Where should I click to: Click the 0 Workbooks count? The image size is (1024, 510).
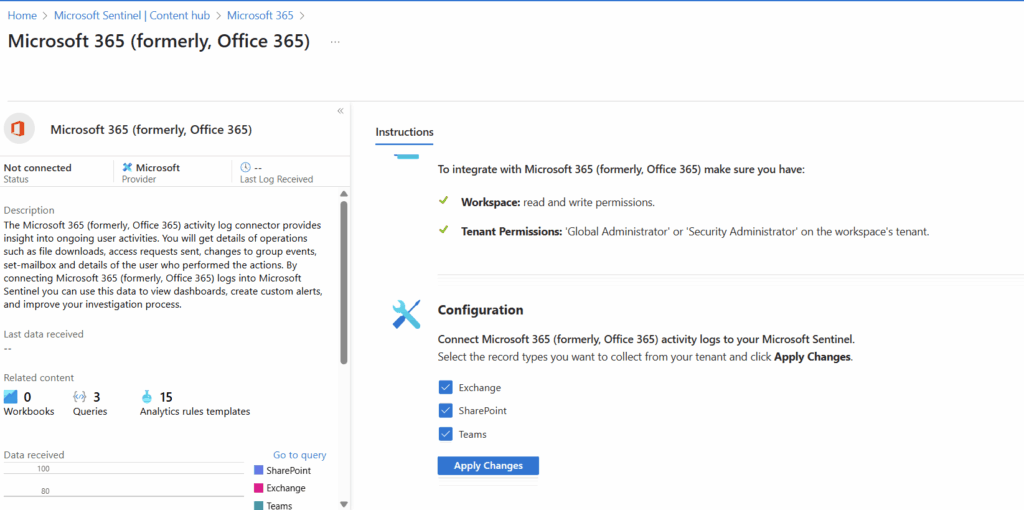tap(27, 397)
